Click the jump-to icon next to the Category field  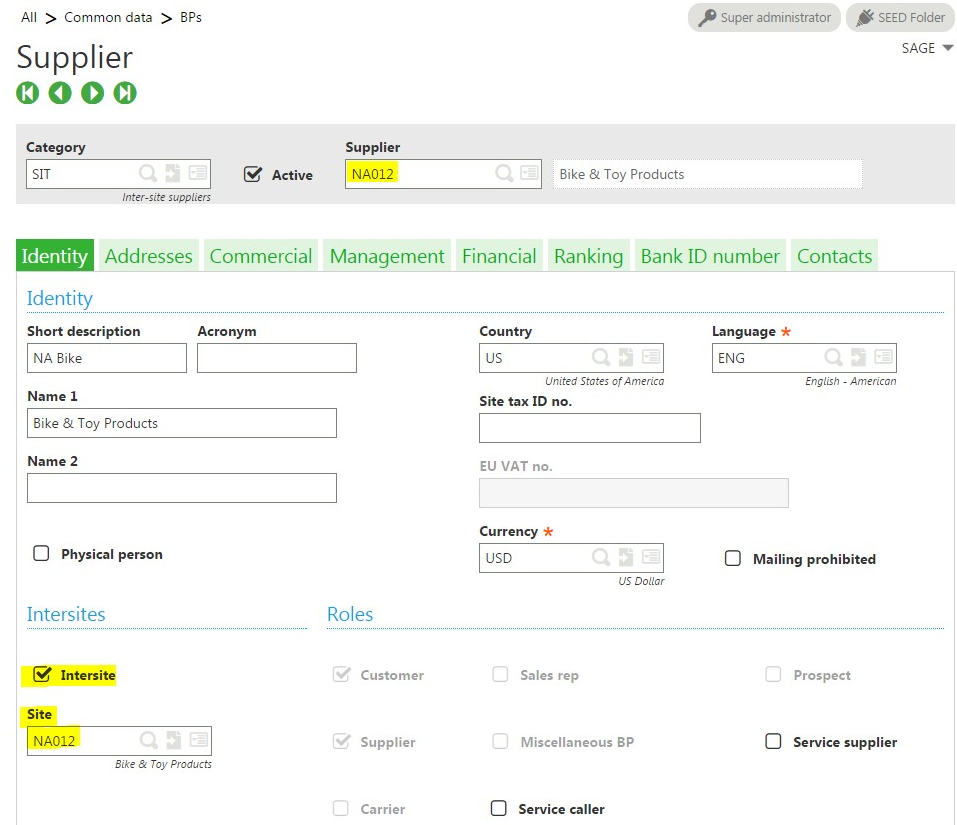[174, 172]
